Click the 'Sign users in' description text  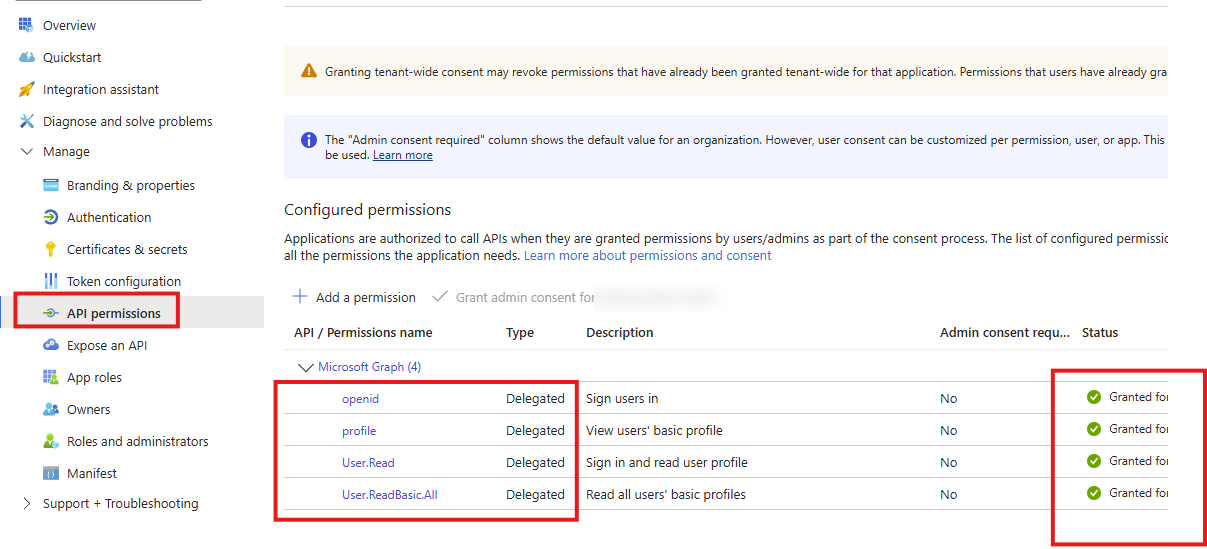coord(622,398)
